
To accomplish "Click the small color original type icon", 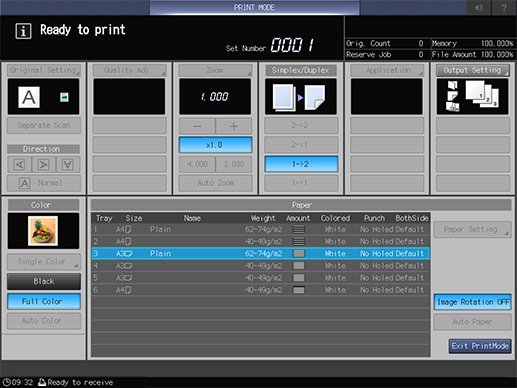I will tap(64, 97).
